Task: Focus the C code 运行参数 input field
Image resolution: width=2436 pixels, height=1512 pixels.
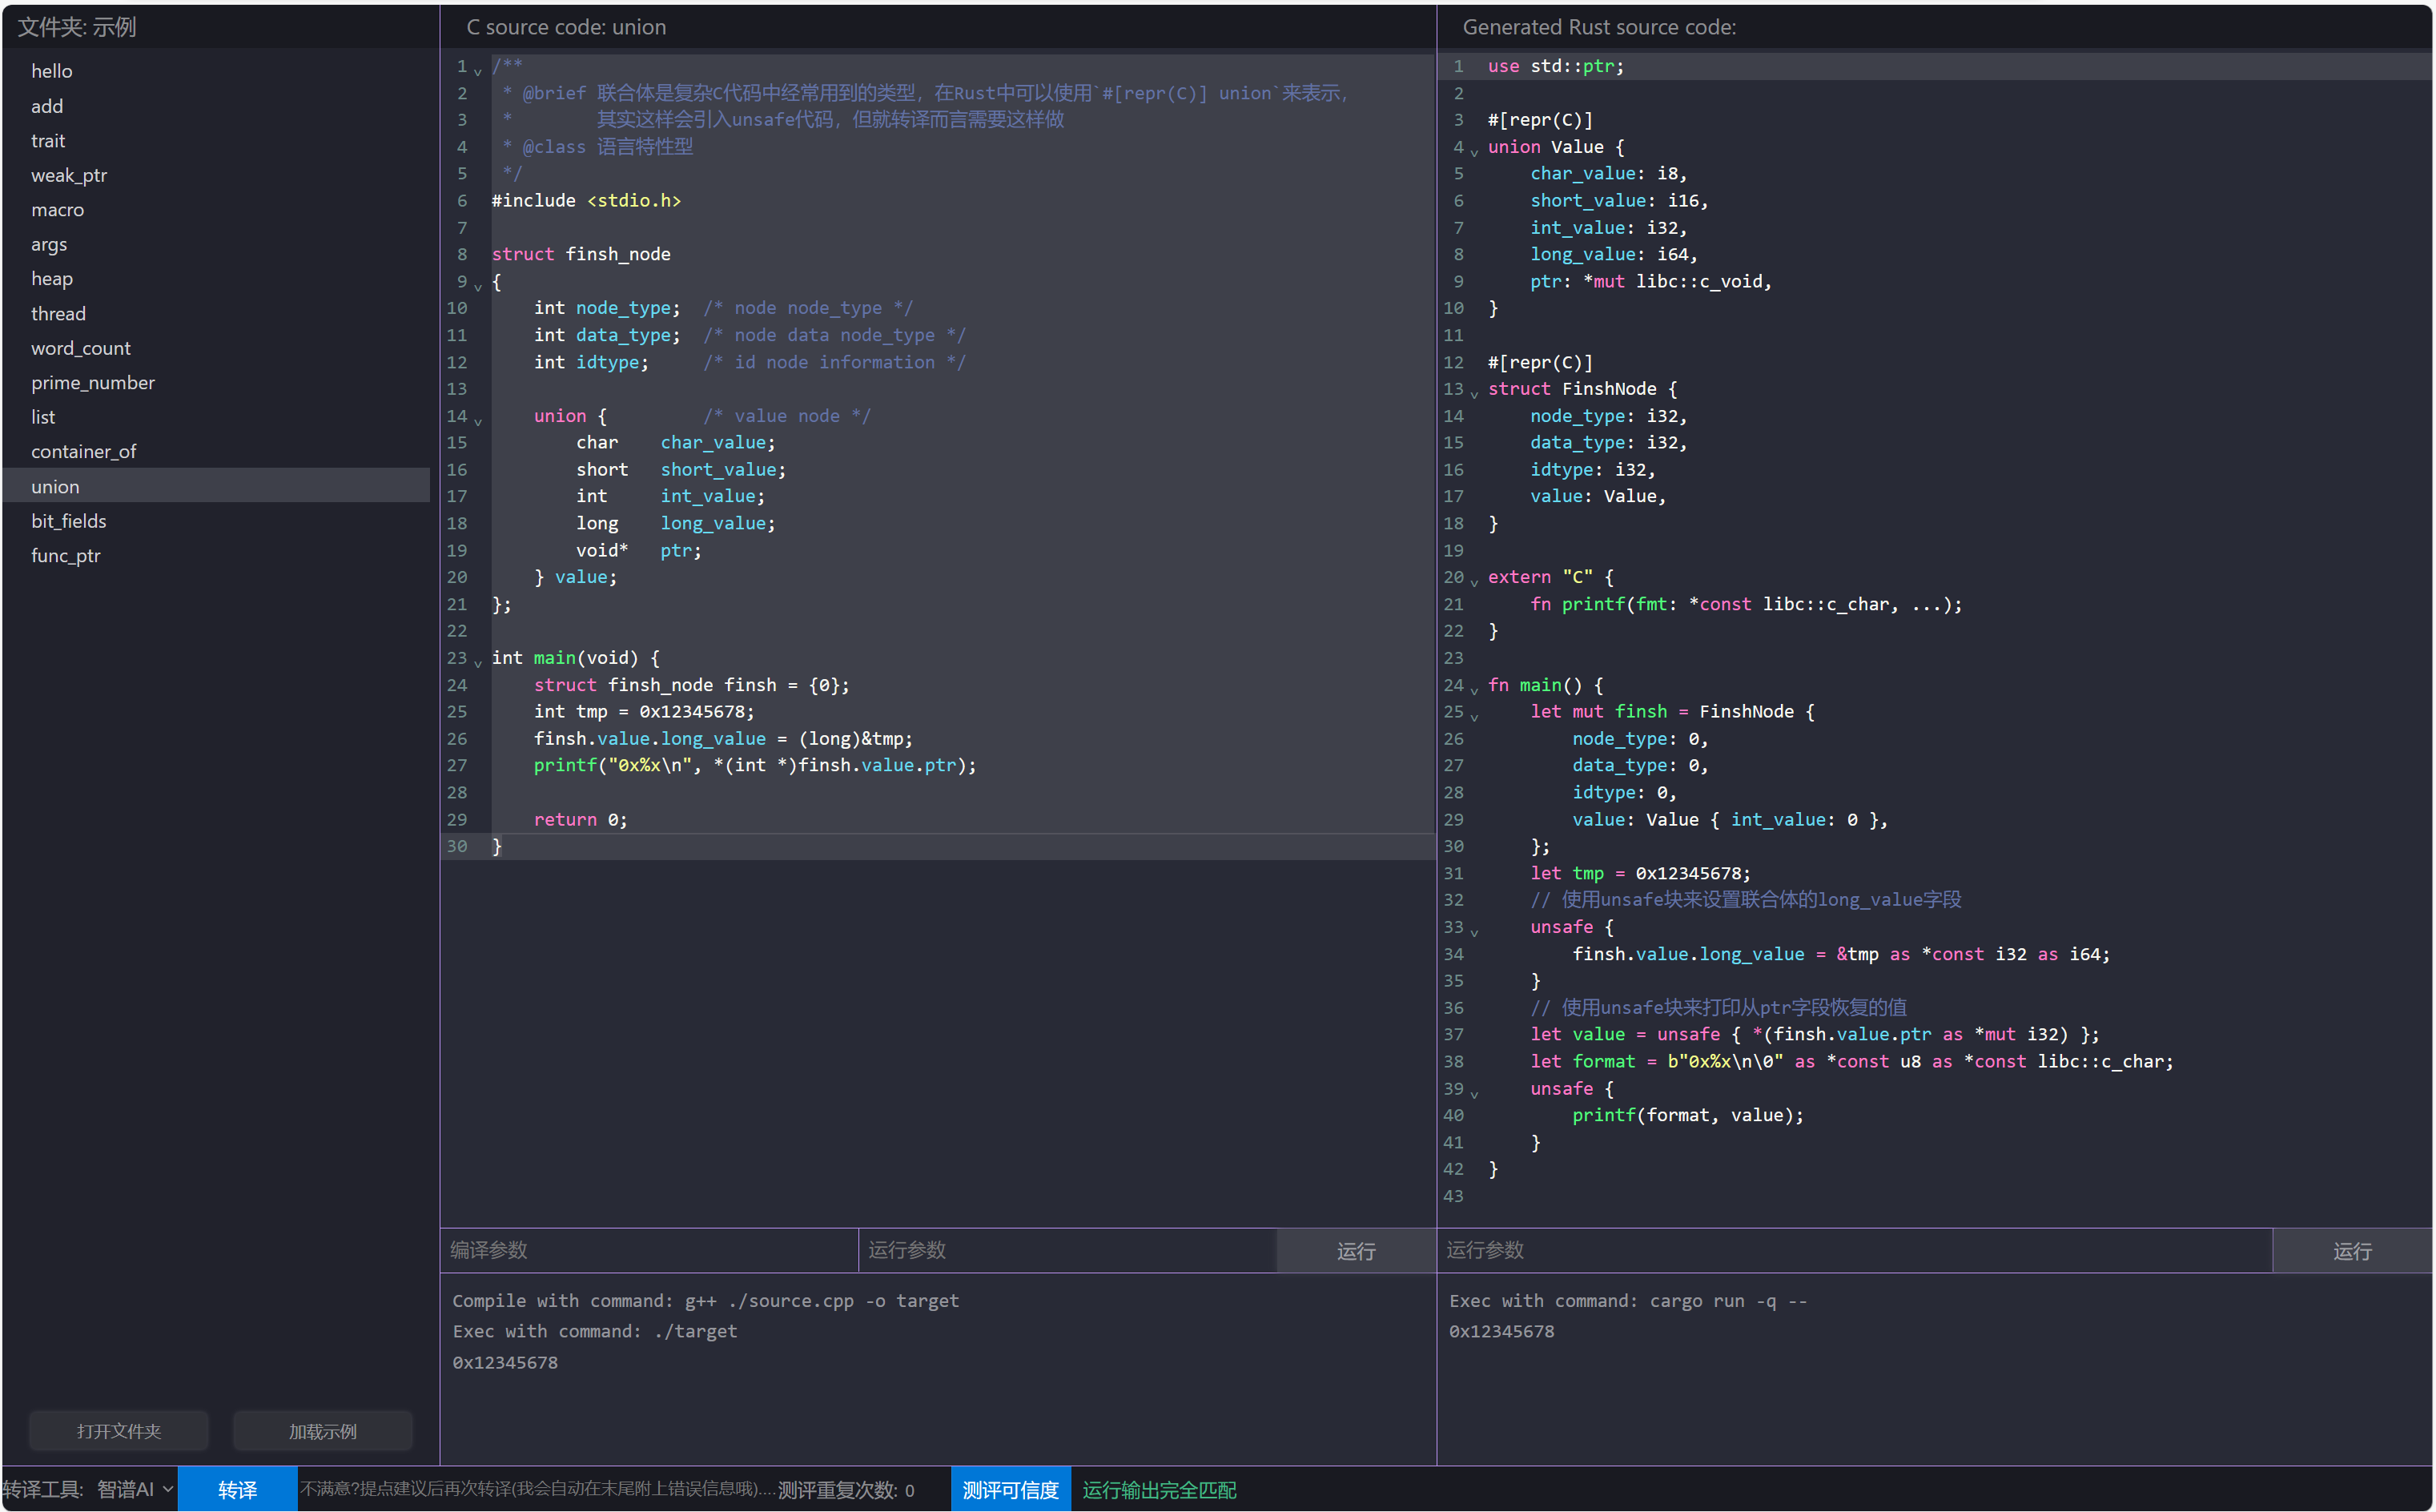Action: (x=1067, y=1250)
